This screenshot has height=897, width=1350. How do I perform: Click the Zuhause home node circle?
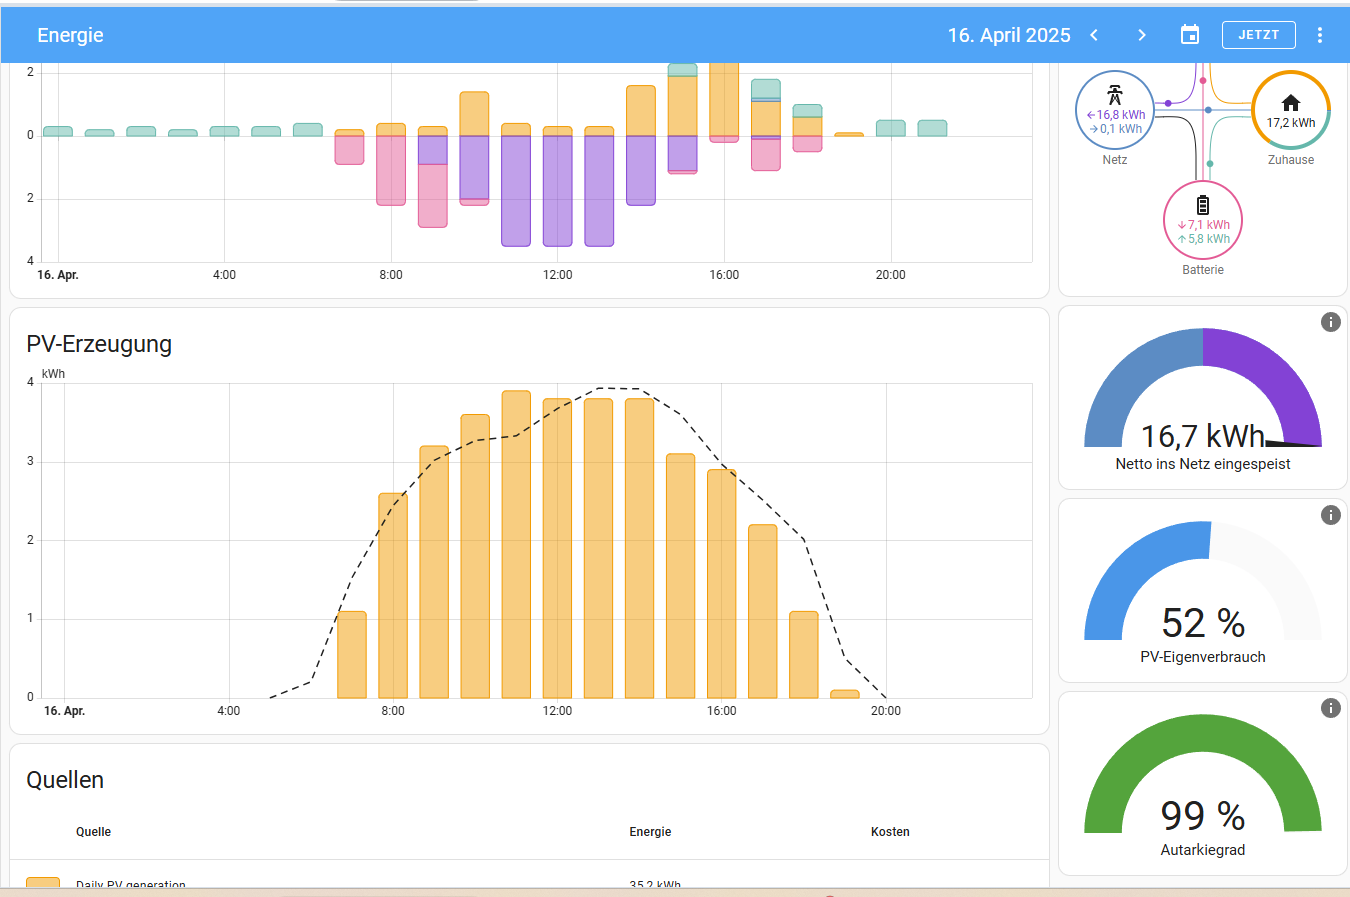(x=1291, y=111)
